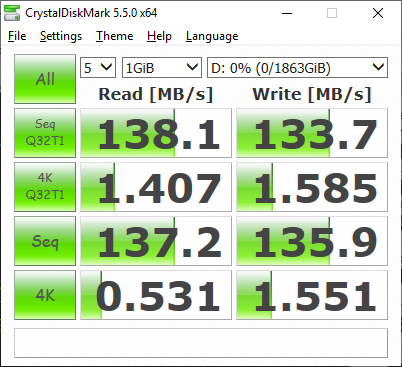Click the 1.407 4K Q32T1 read result
402x367 pixels.
[156, 187]
